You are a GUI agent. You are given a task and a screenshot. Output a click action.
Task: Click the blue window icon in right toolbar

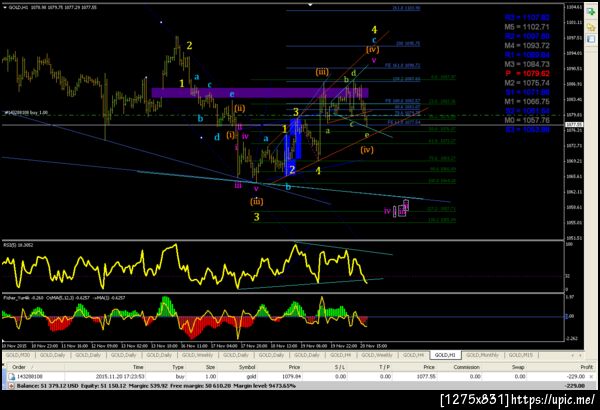(x=591, y=39)
